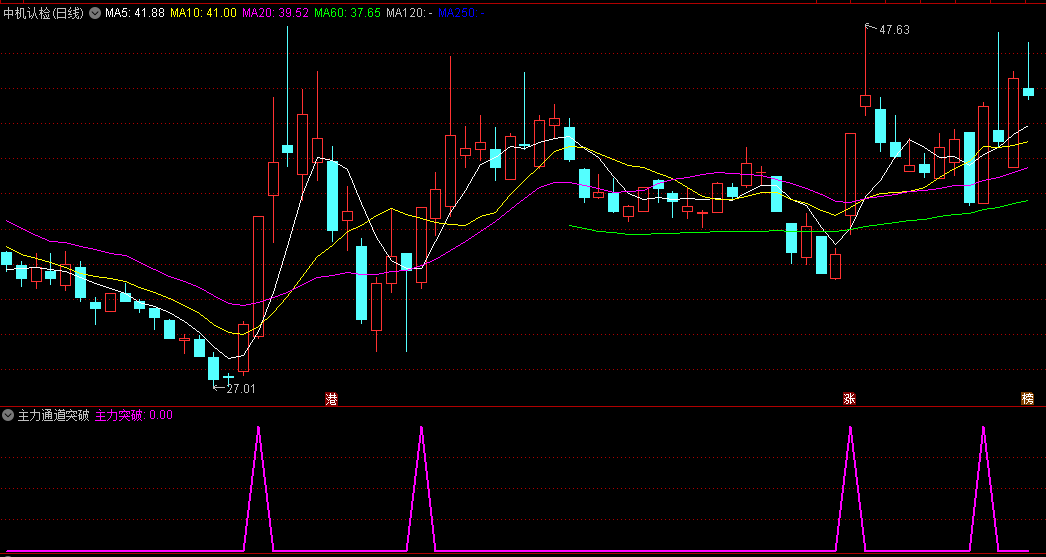Select the 主力通道突破 indicator name
The image size is (1046, 557).
(53, 415)
